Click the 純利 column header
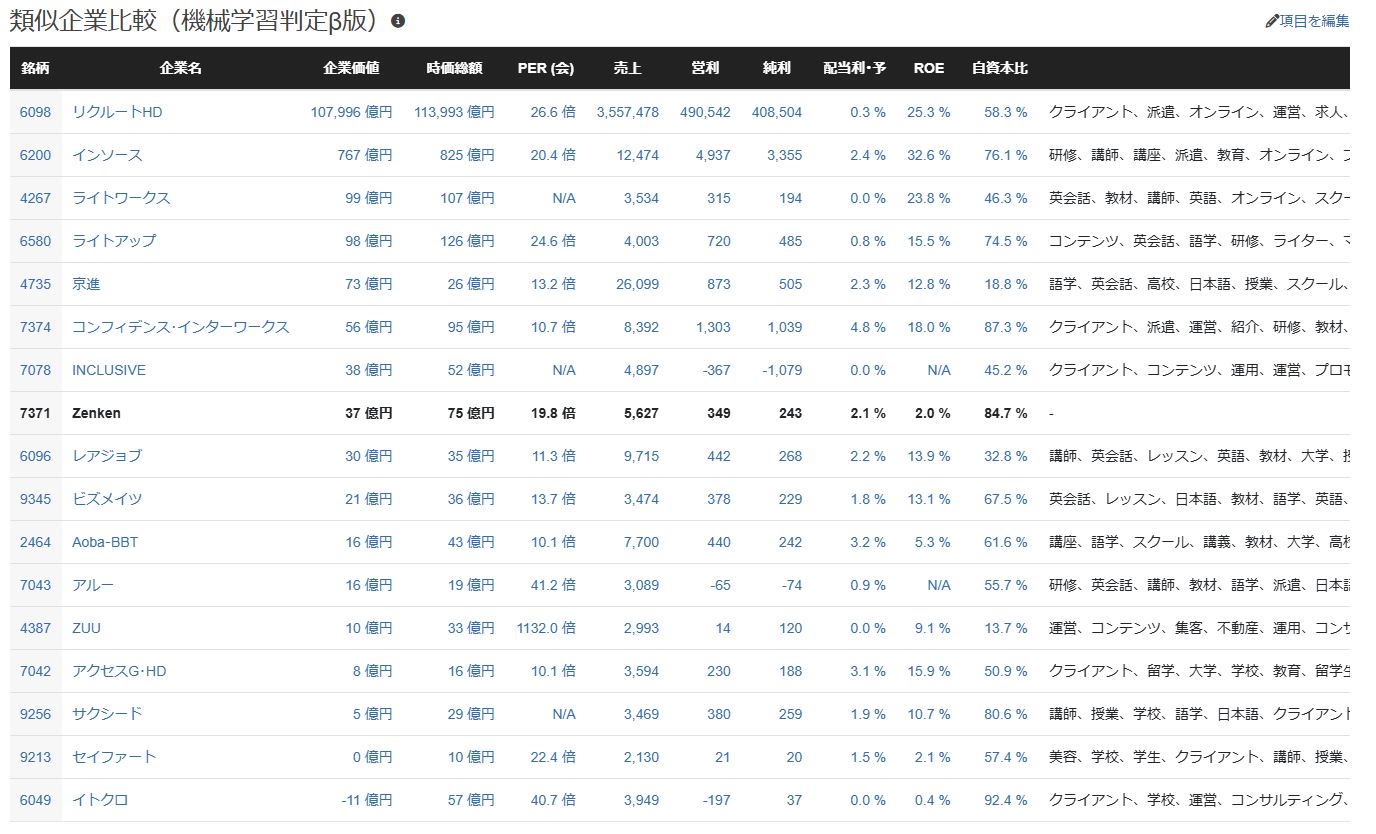1376x834 pixels. [x=776, y=68]
